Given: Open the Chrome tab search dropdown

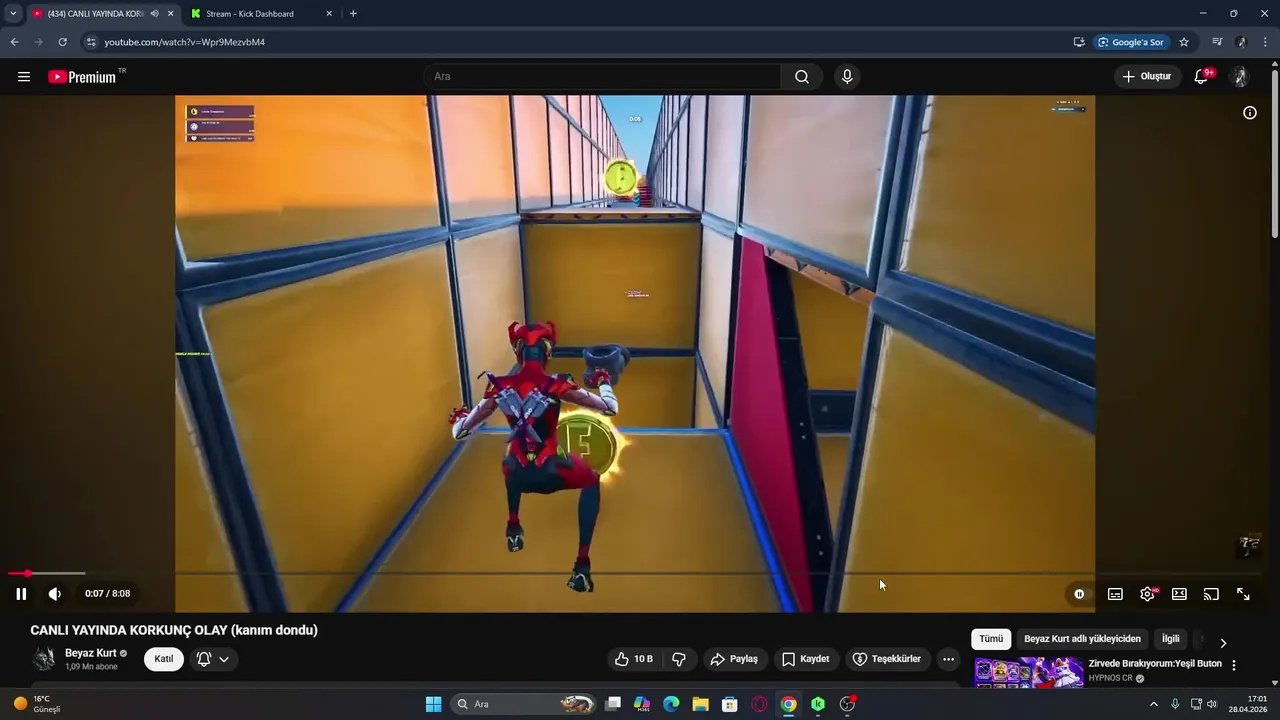Looking at the screenshot, I should point(13,14).
